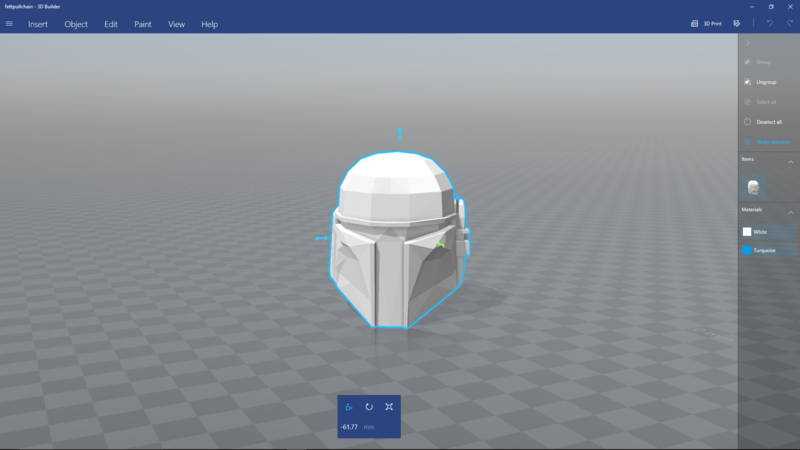800x450 pixels.
Task: Click the Undo arrow icon
Action: coord(770,23)
